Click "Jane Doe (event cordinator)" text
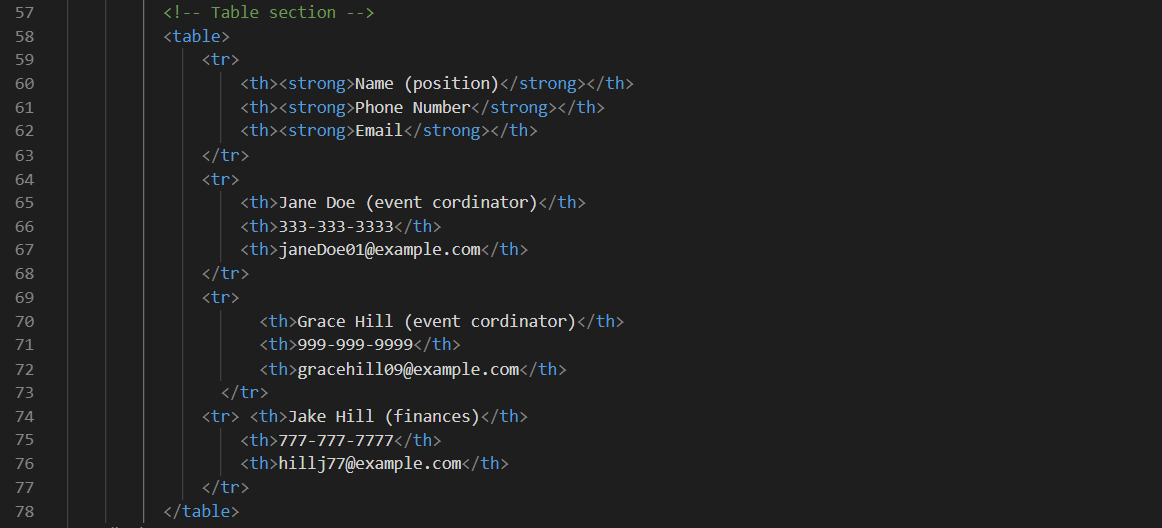 [408, 202]
